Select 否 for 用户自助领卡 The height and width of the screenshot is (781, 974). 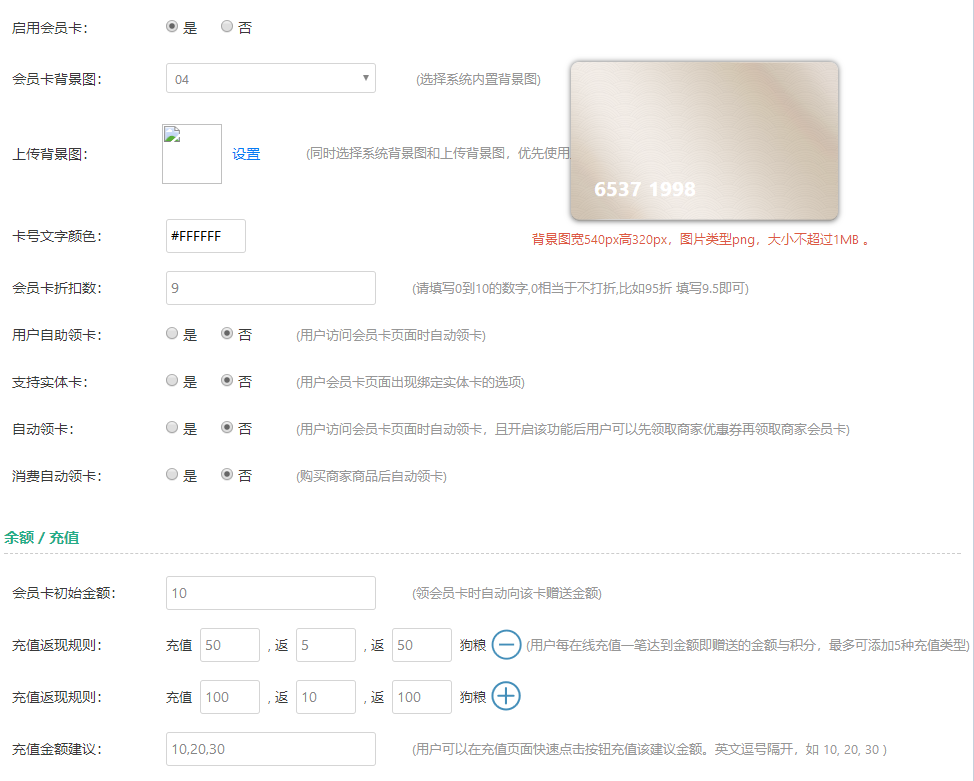coord(227,334)
